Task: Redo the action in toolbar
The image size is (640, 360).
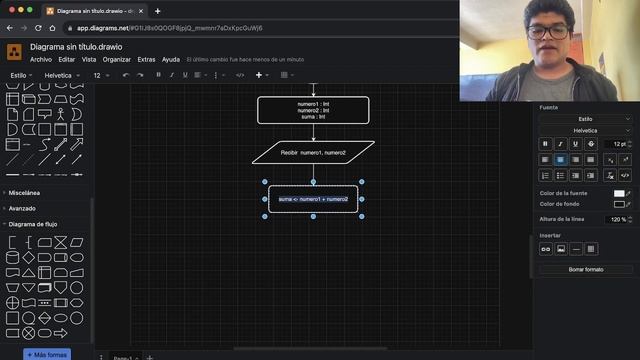Action: pyautogui.click(x=140, y=75)
